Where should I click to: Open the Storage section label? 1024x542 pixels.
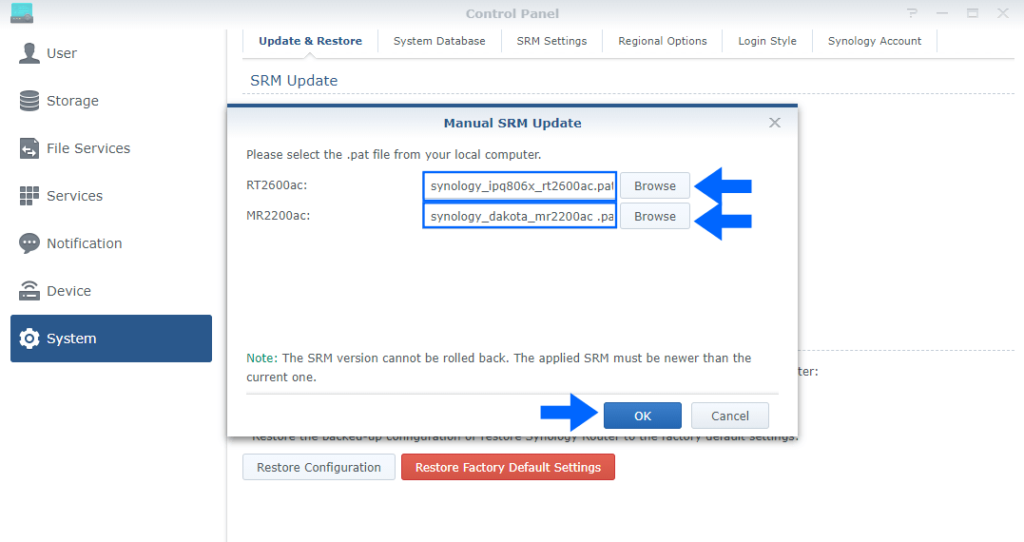[72, 101]
